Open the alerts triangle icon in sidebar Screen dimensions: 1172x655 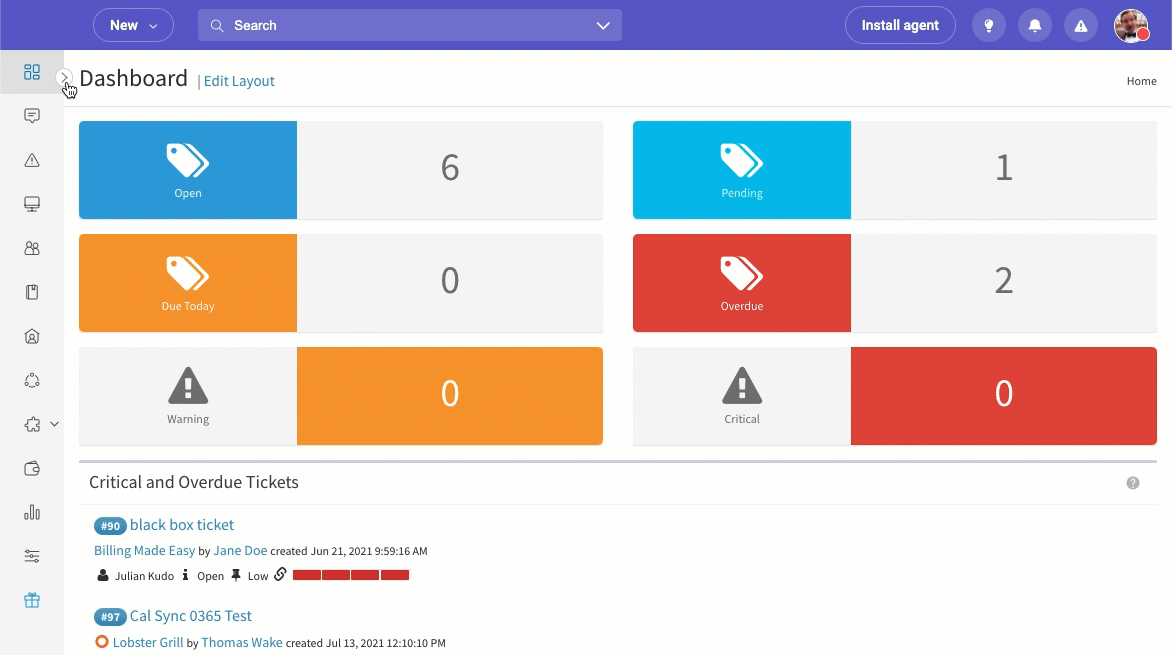31,160
